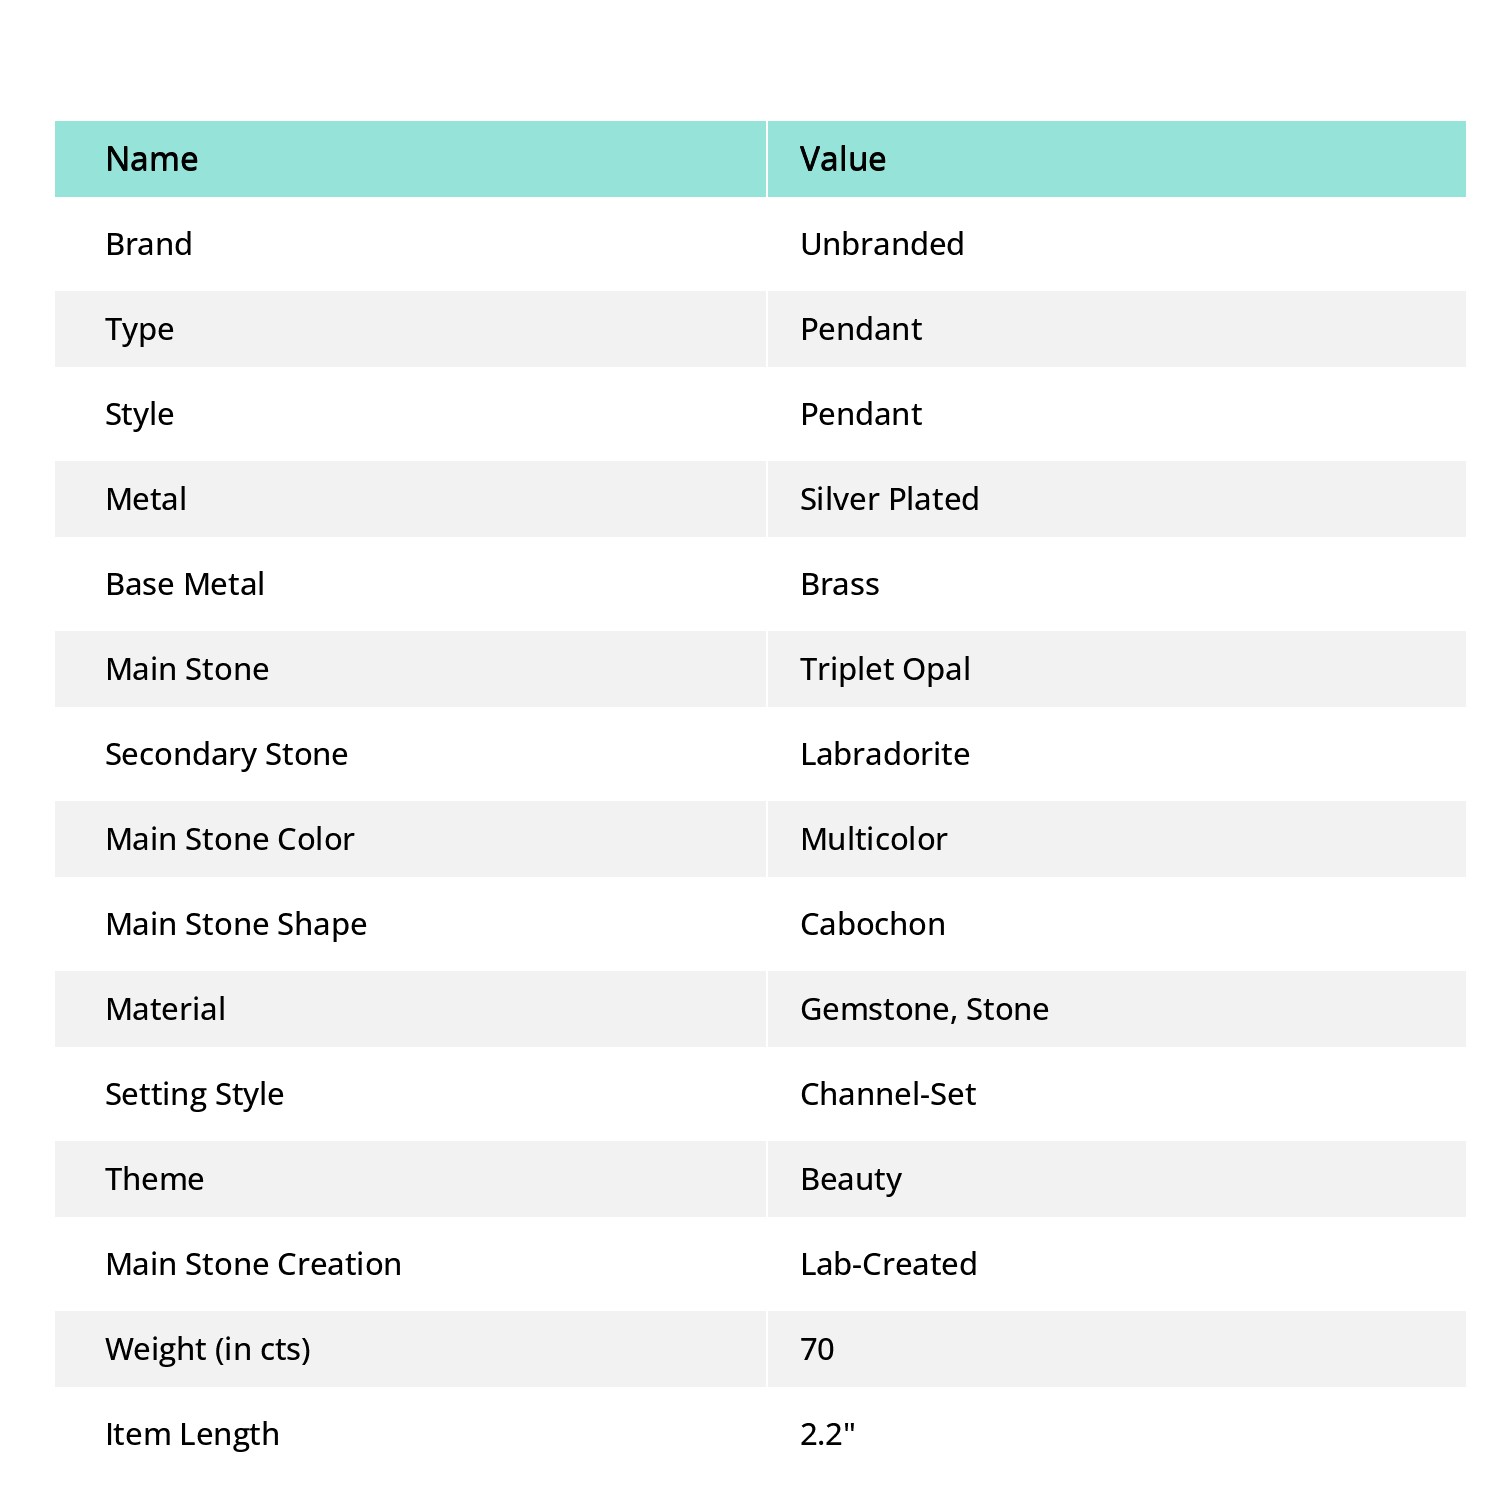
Task: Click the Lab-Created value
Action: [889, 1264]
